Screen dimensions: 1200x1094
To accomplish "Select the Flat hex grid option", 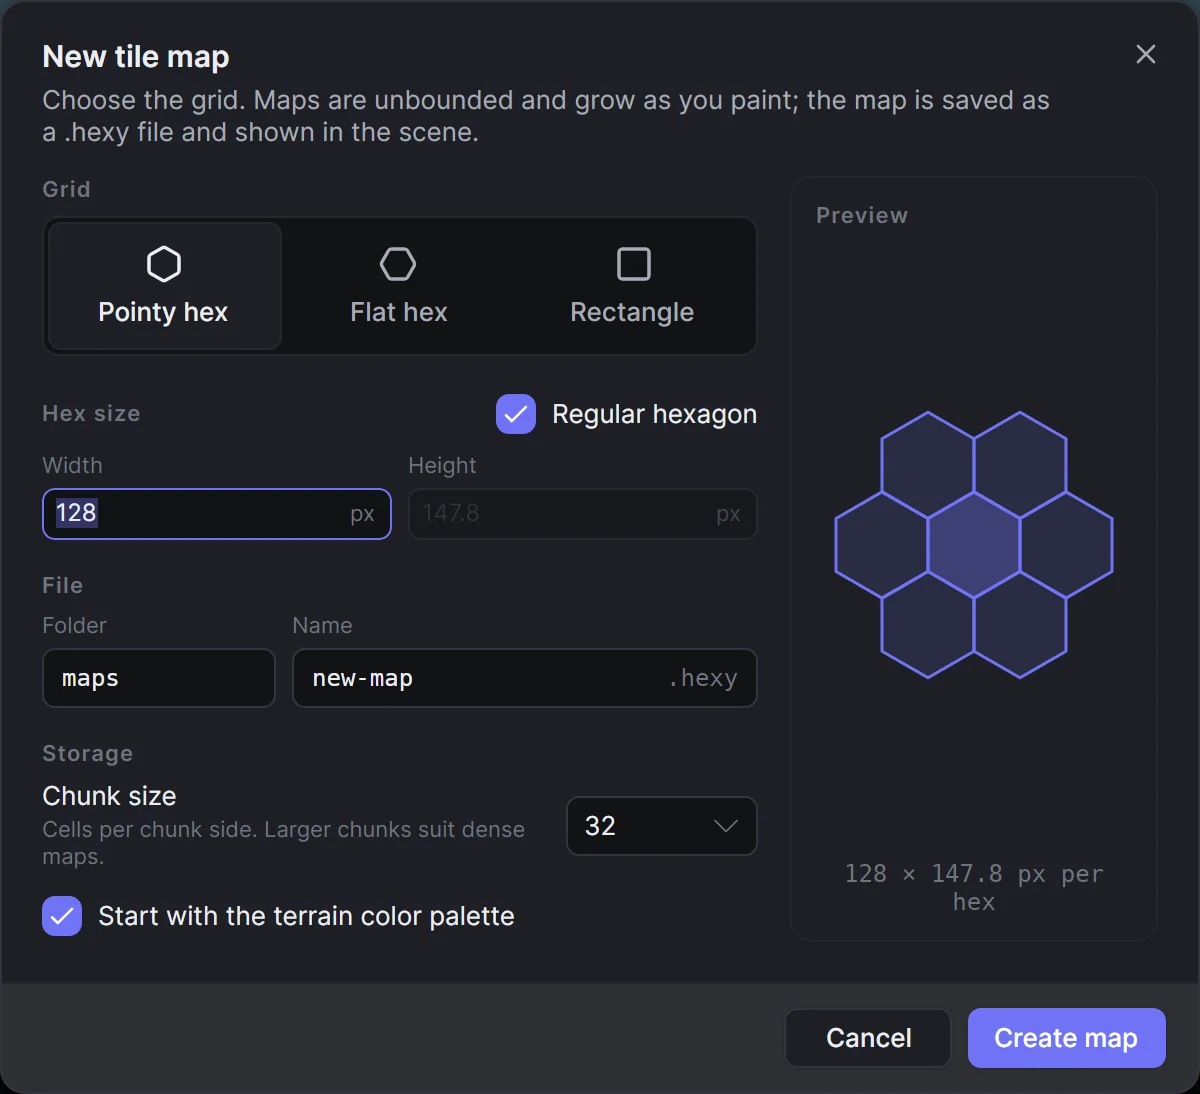I will click(398, 286).
